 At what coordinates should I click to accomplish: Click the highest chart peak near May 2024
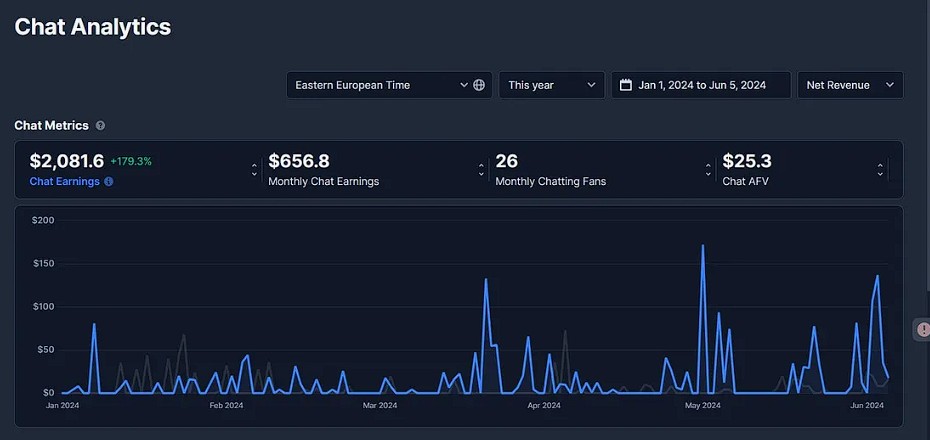[703, 246]
